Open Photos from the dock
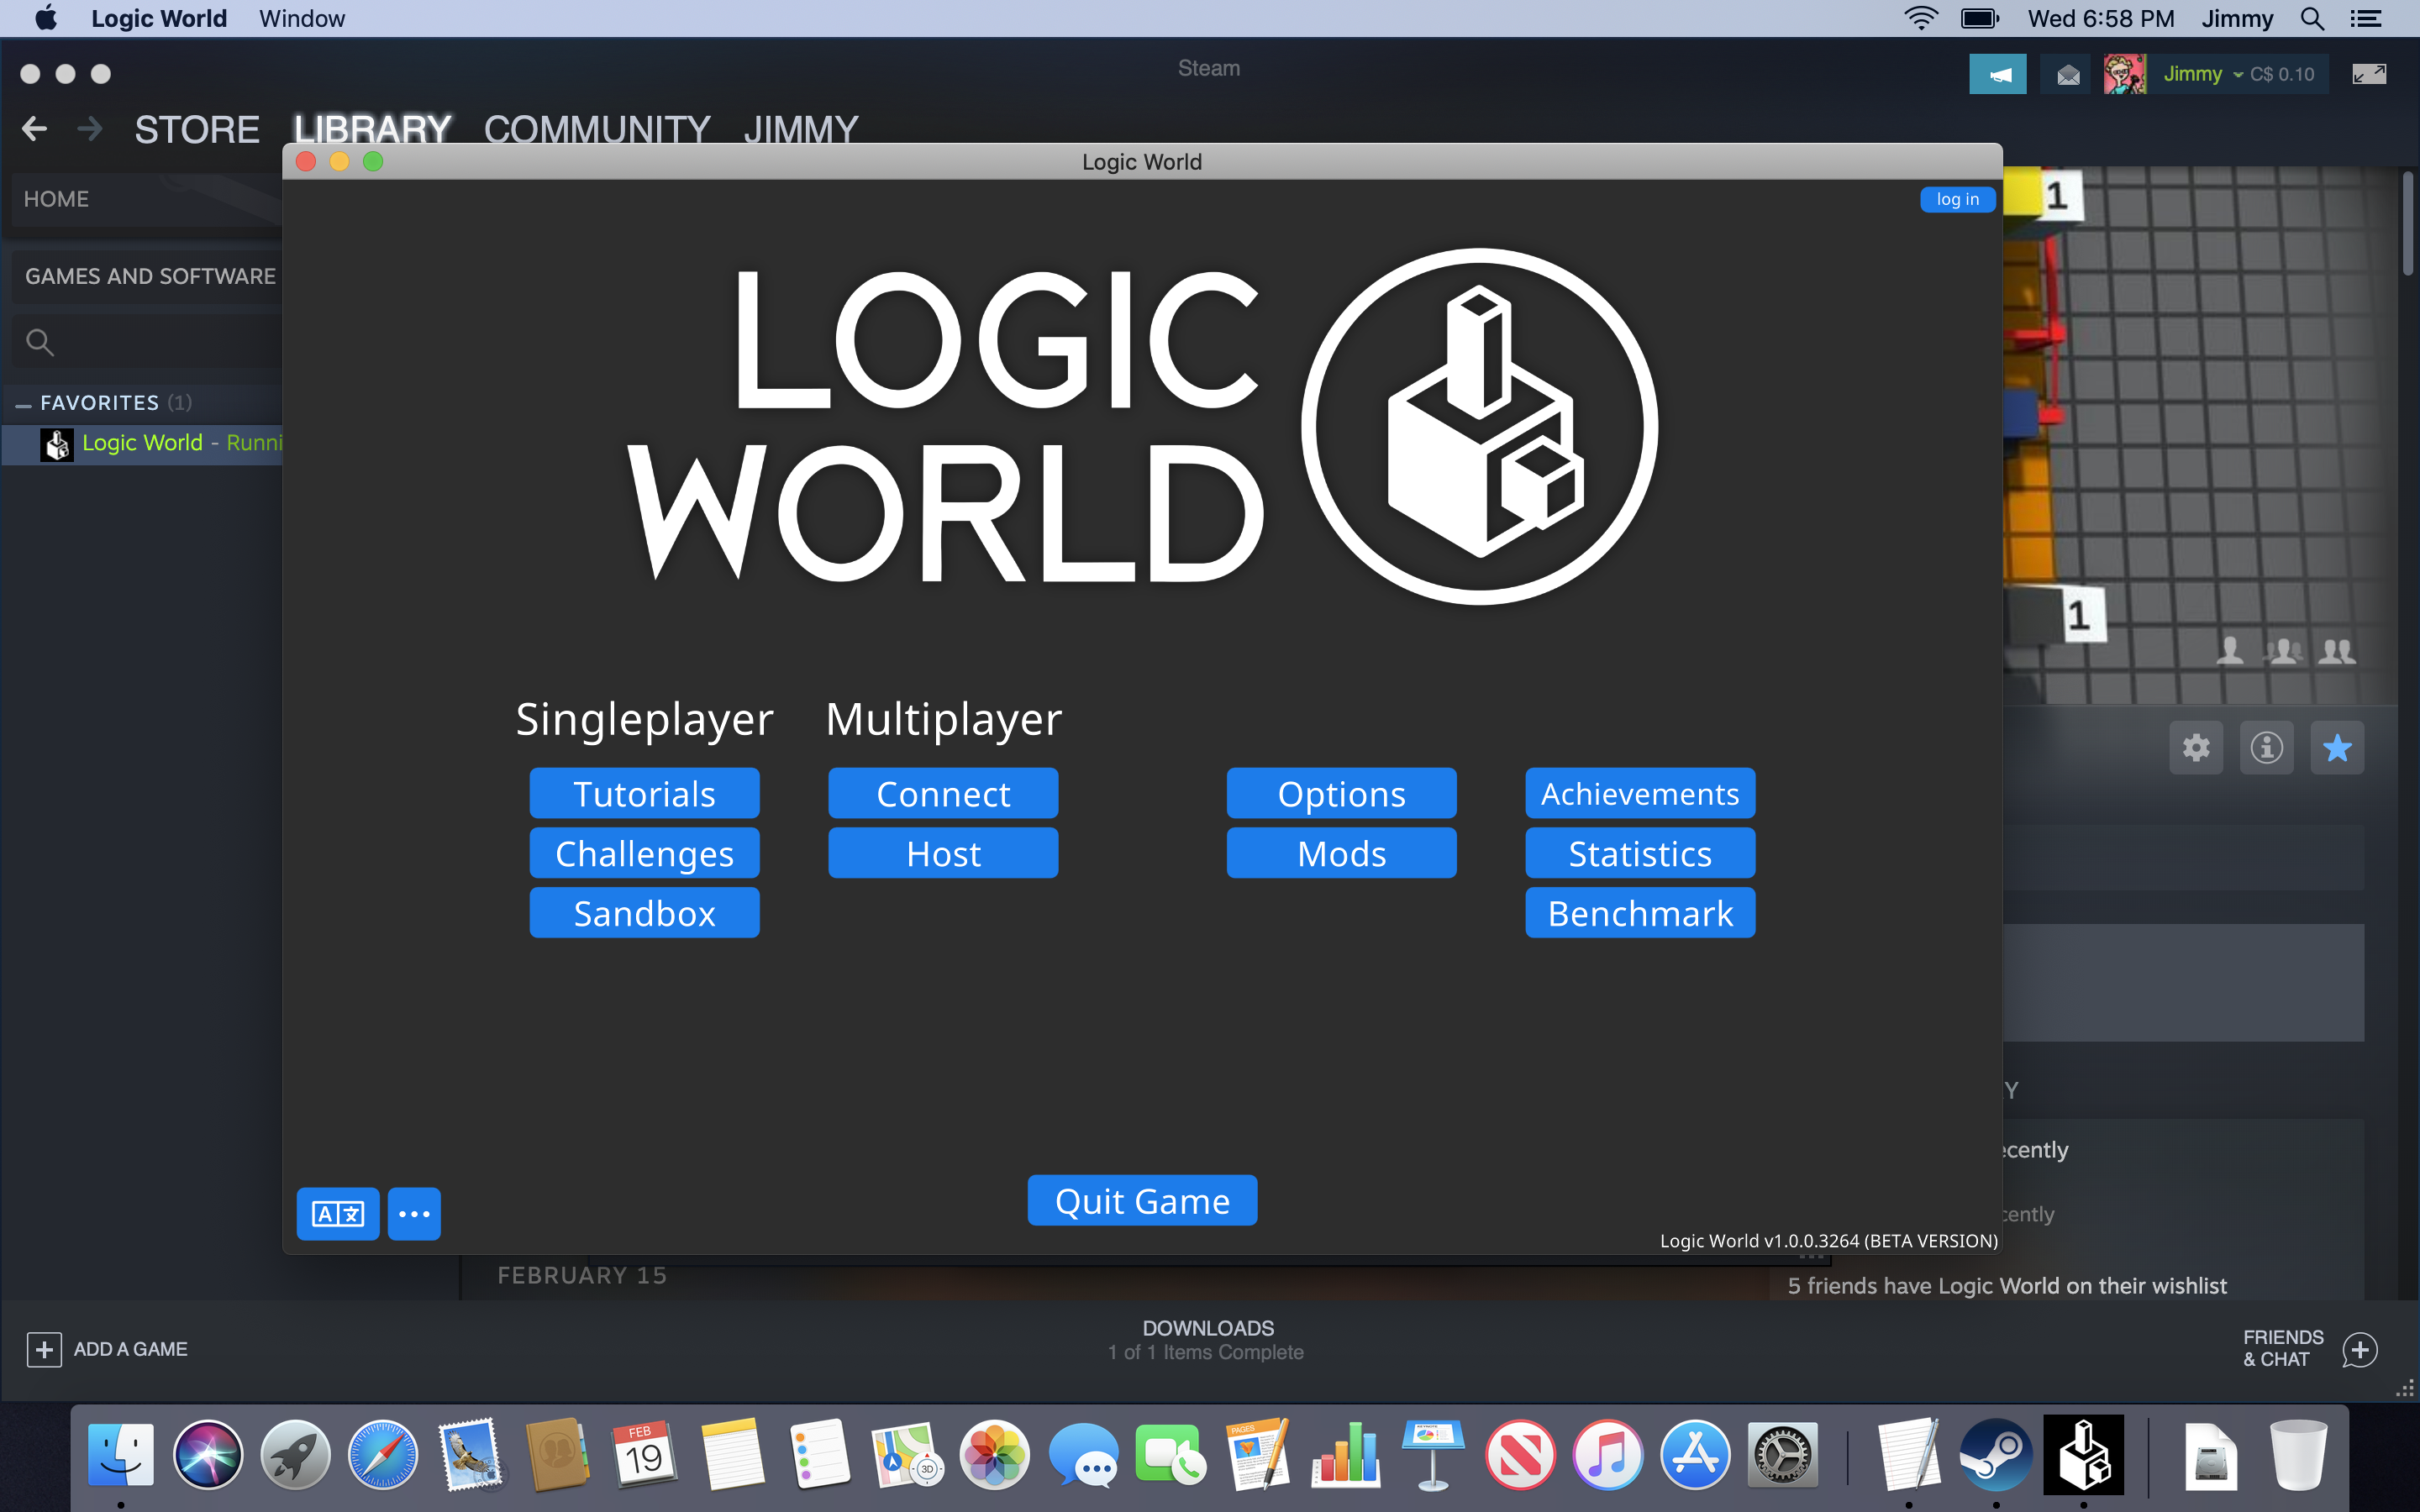This screenshot has height=1512, width=2420. pyautogui.click(x=995, y=1454)
